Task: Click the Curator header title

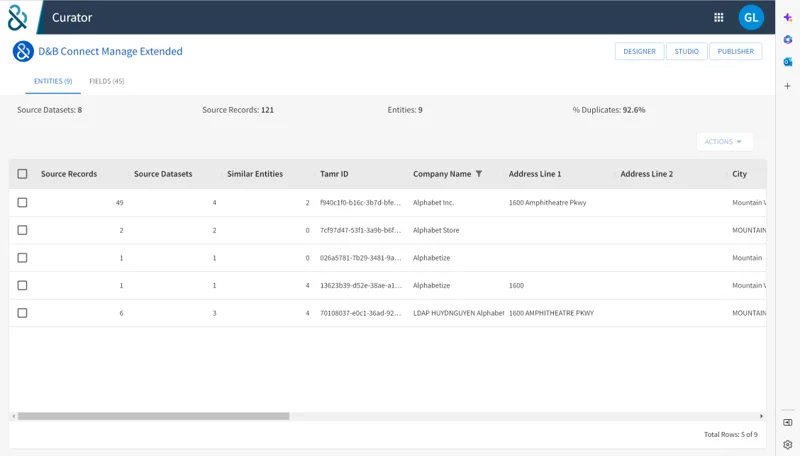Action: click(72, 17)
